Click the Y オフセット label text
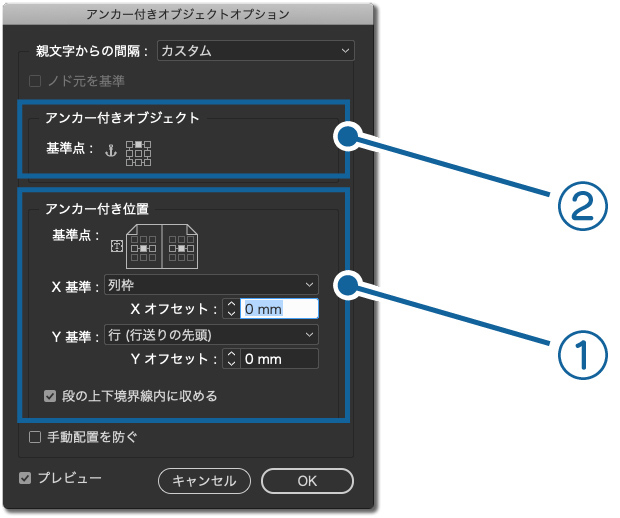Viewport: 620px width, 518px height. click(174, 359)
